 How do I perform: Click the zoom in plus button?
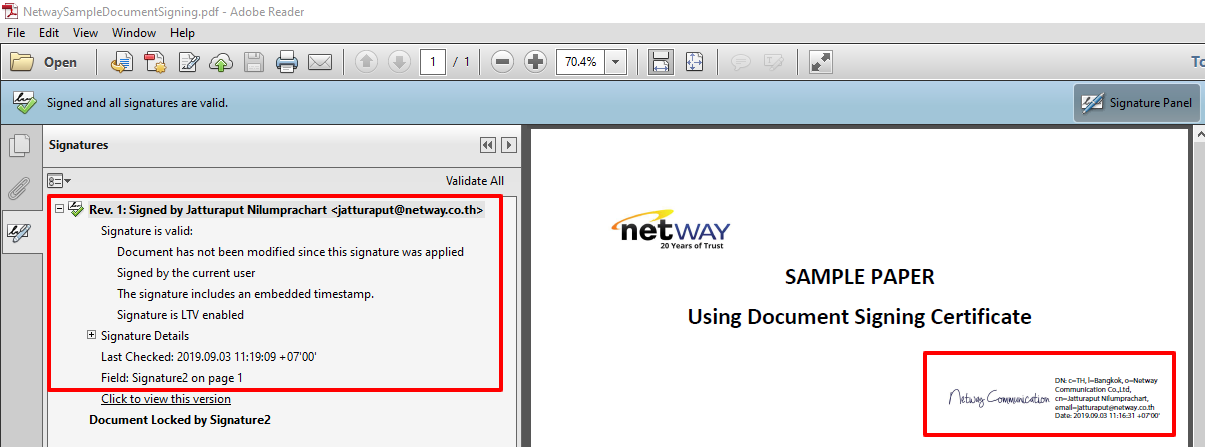point(535,62)
